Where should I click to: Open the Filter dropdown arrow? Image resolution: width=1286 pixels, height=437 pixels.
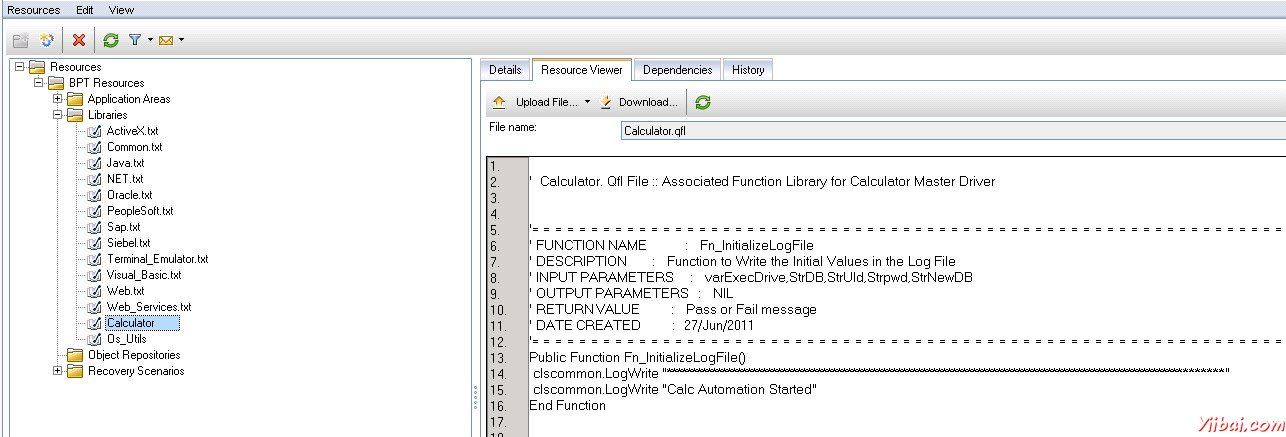pos(150,40)
